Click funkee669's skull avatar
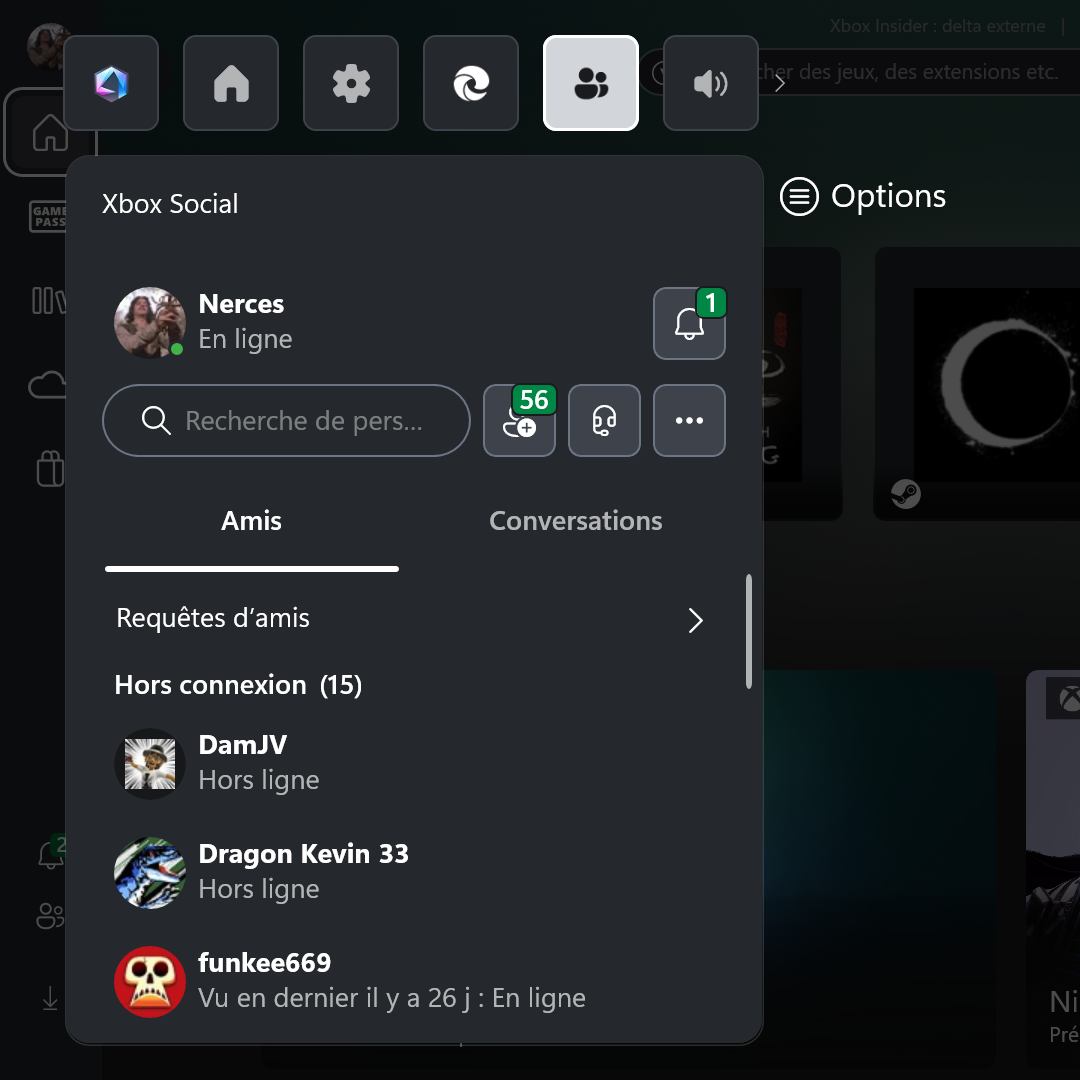This screenshot has height=1080, width=1080. pyautogui.click(x=150, y=981)
